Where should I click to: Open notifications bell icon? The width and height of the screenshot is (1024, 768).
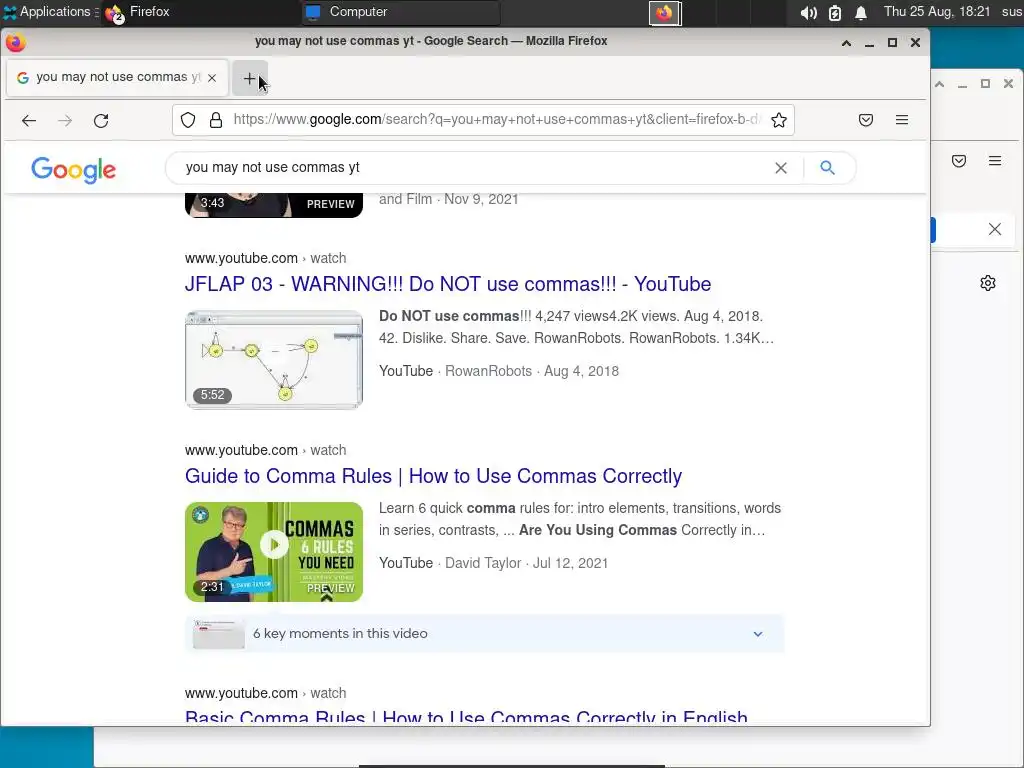click(861, 12)
